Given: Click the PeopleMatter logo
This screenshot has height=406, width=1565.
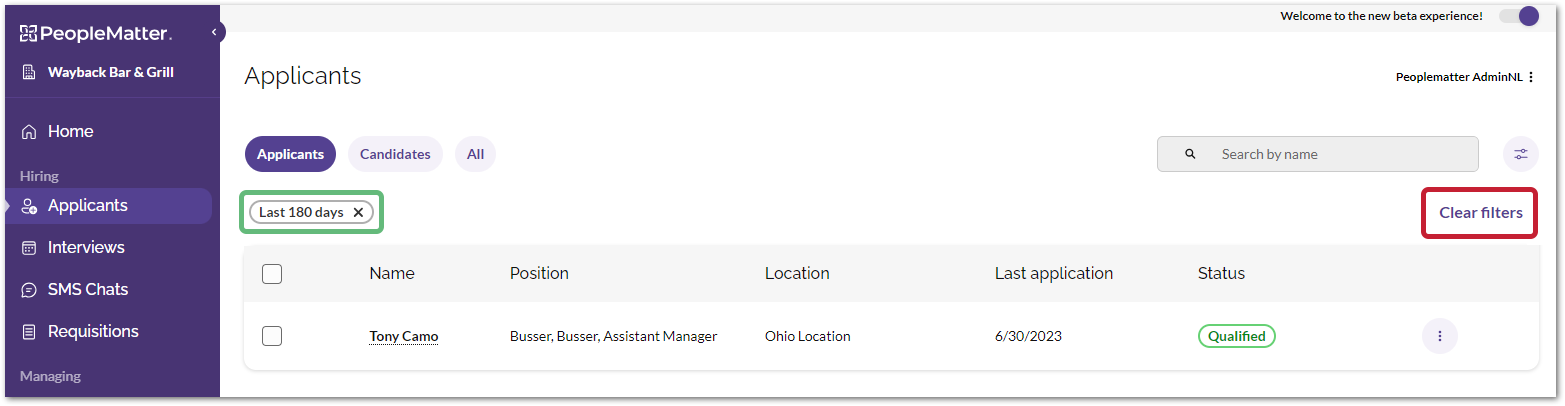Looking at the screenshot, I should point(96,34).
